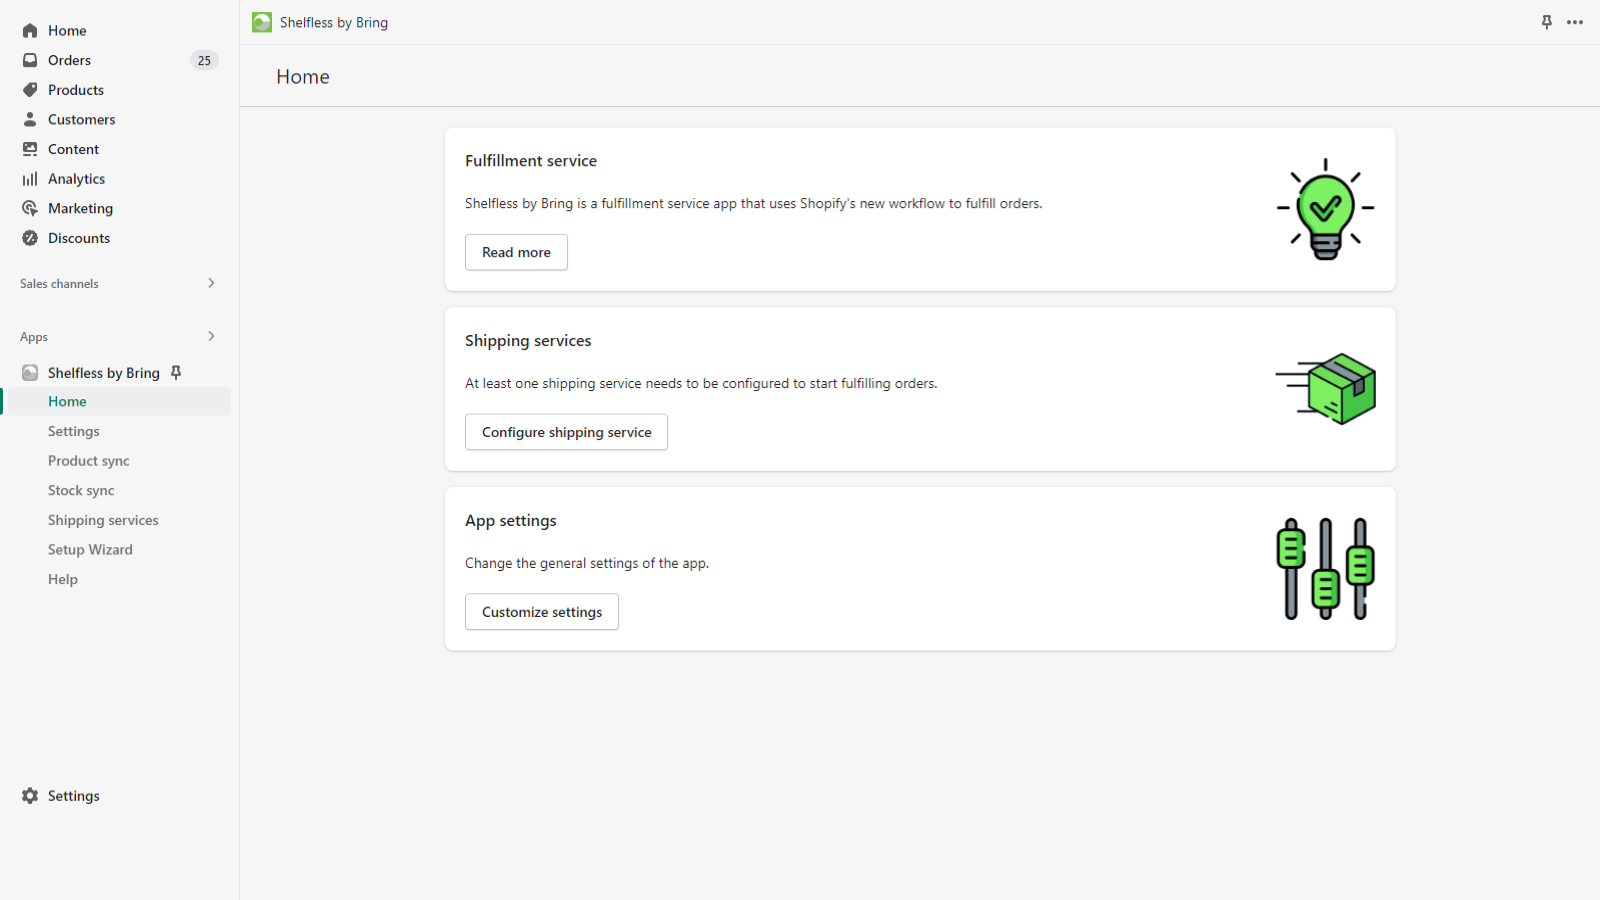1600x900 pixels.
Task: Click the Analytics bar chart icon
Action: (30, 179)
